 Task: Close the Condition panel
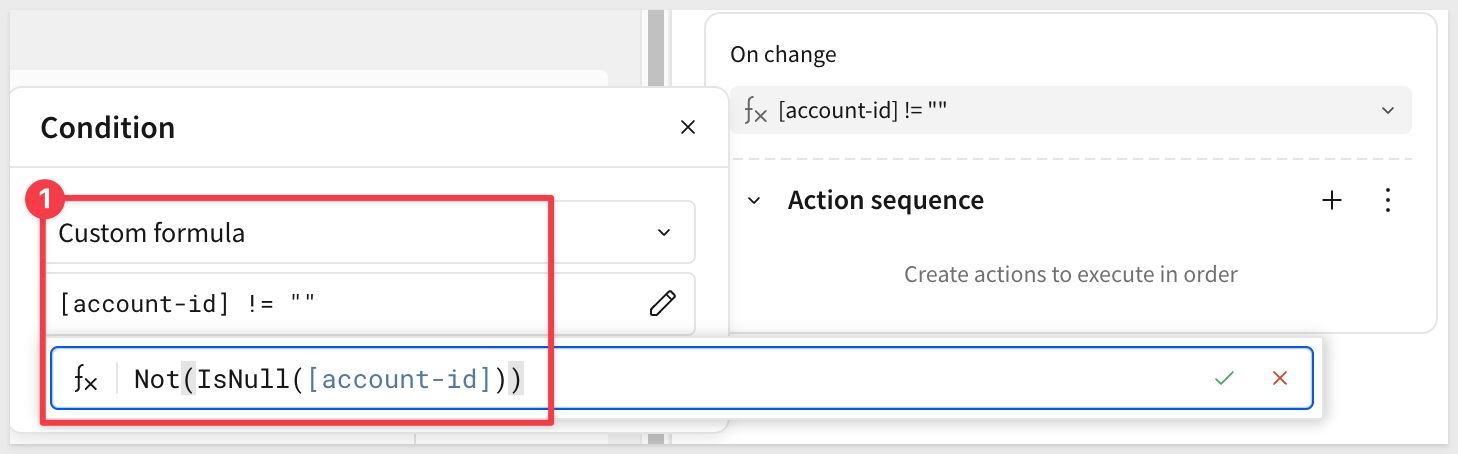click(x=687, y=127)
